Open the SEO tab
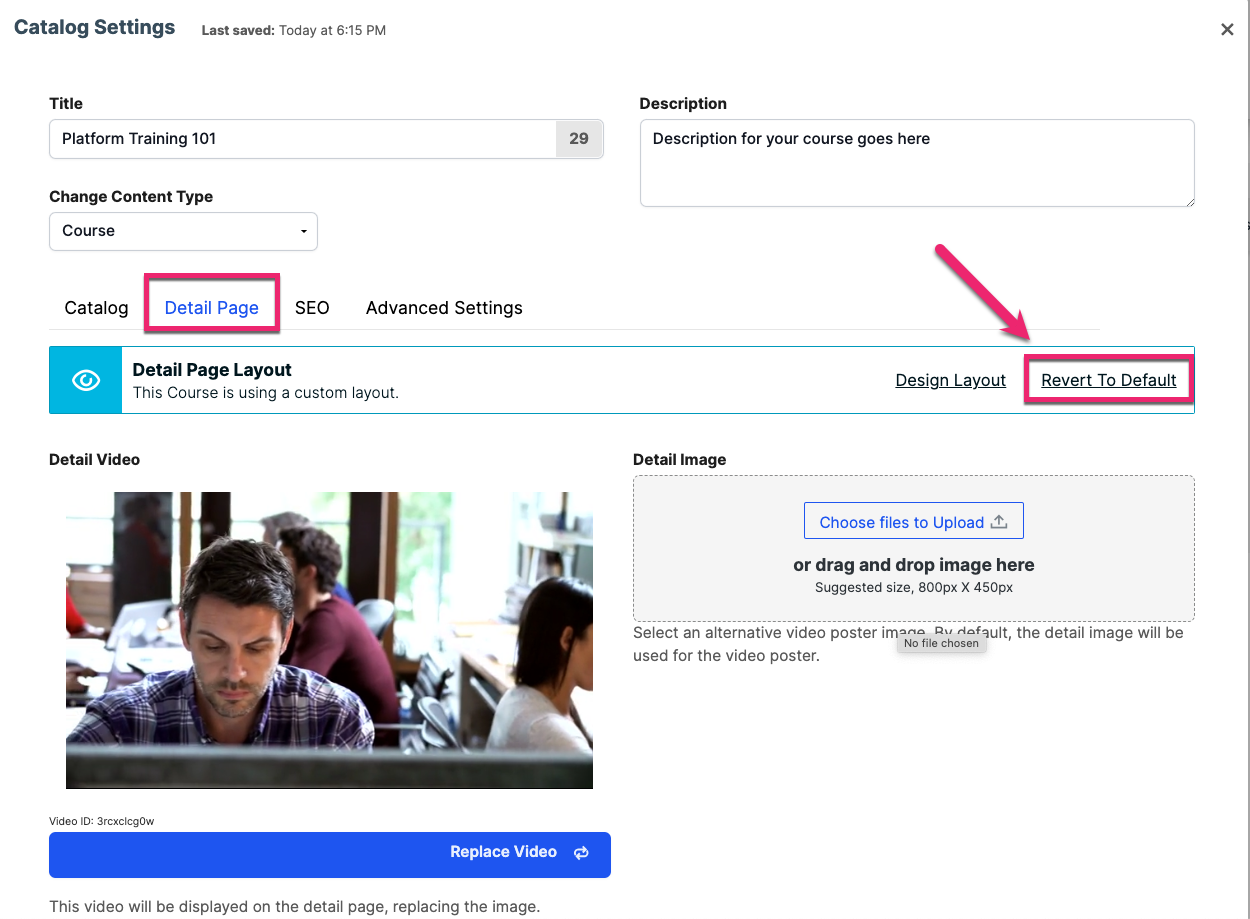The image size is (1250, 919). click(312, 307)
